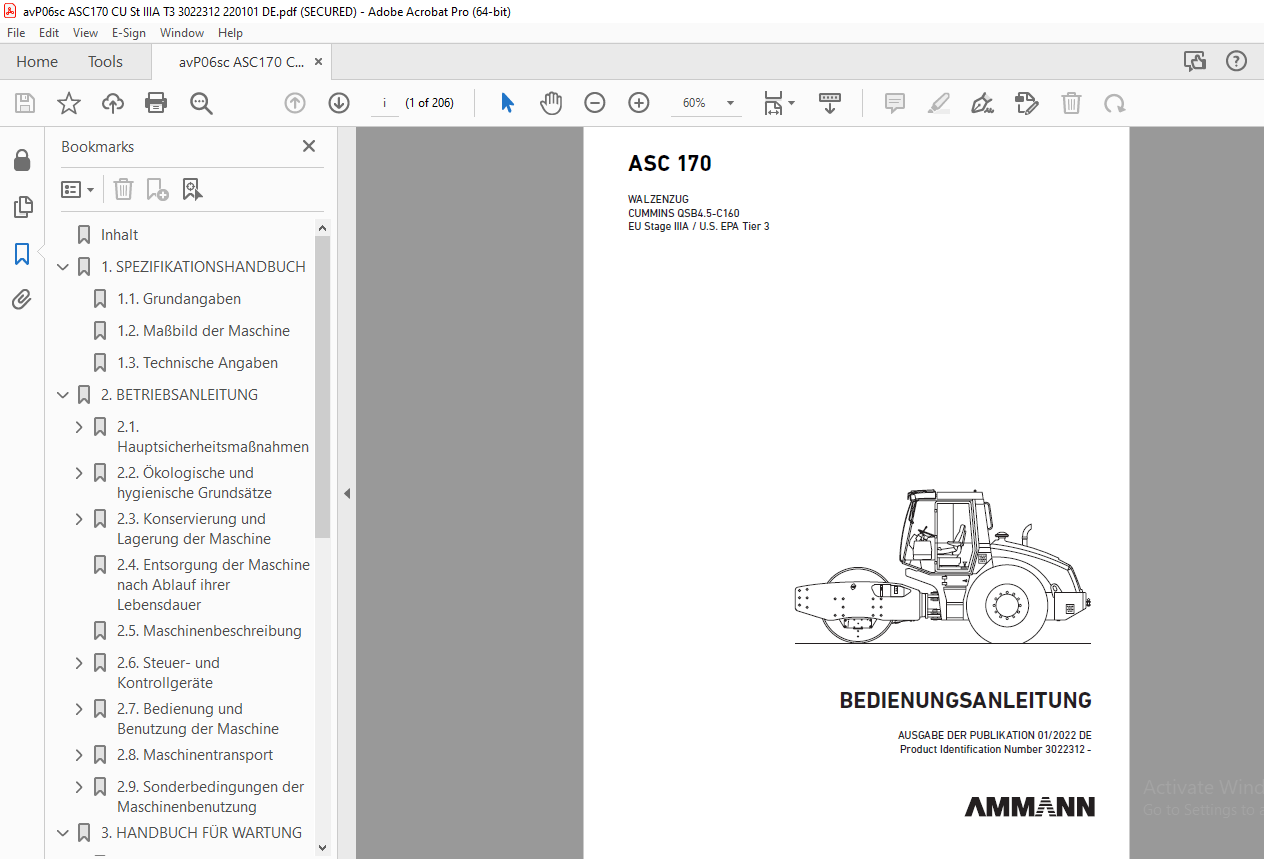Expand 2.6. Steuer- und Kontrollgeräte
The image size is (1264, 859).
[x=79, y=663]
